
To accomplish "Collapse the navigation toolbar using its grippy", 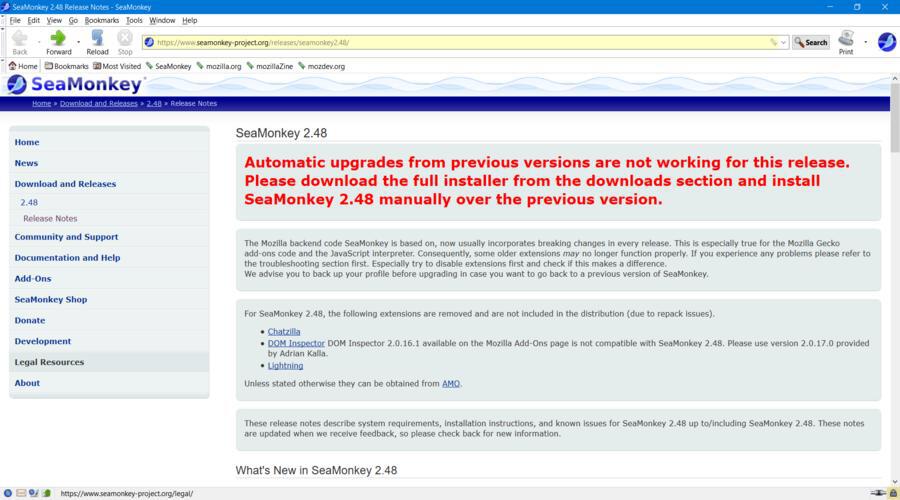I will [x=3, y=42].
